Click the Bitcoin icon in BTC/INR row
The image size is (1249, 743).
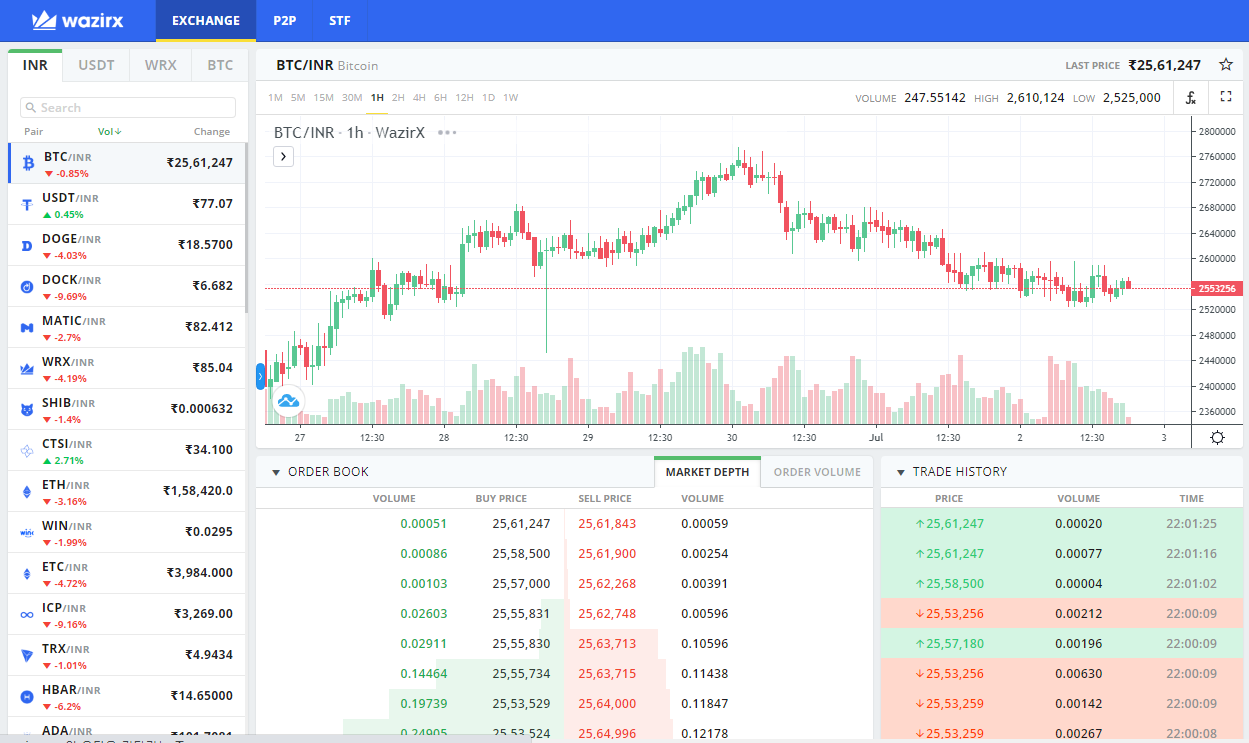[x=27, y=163]
